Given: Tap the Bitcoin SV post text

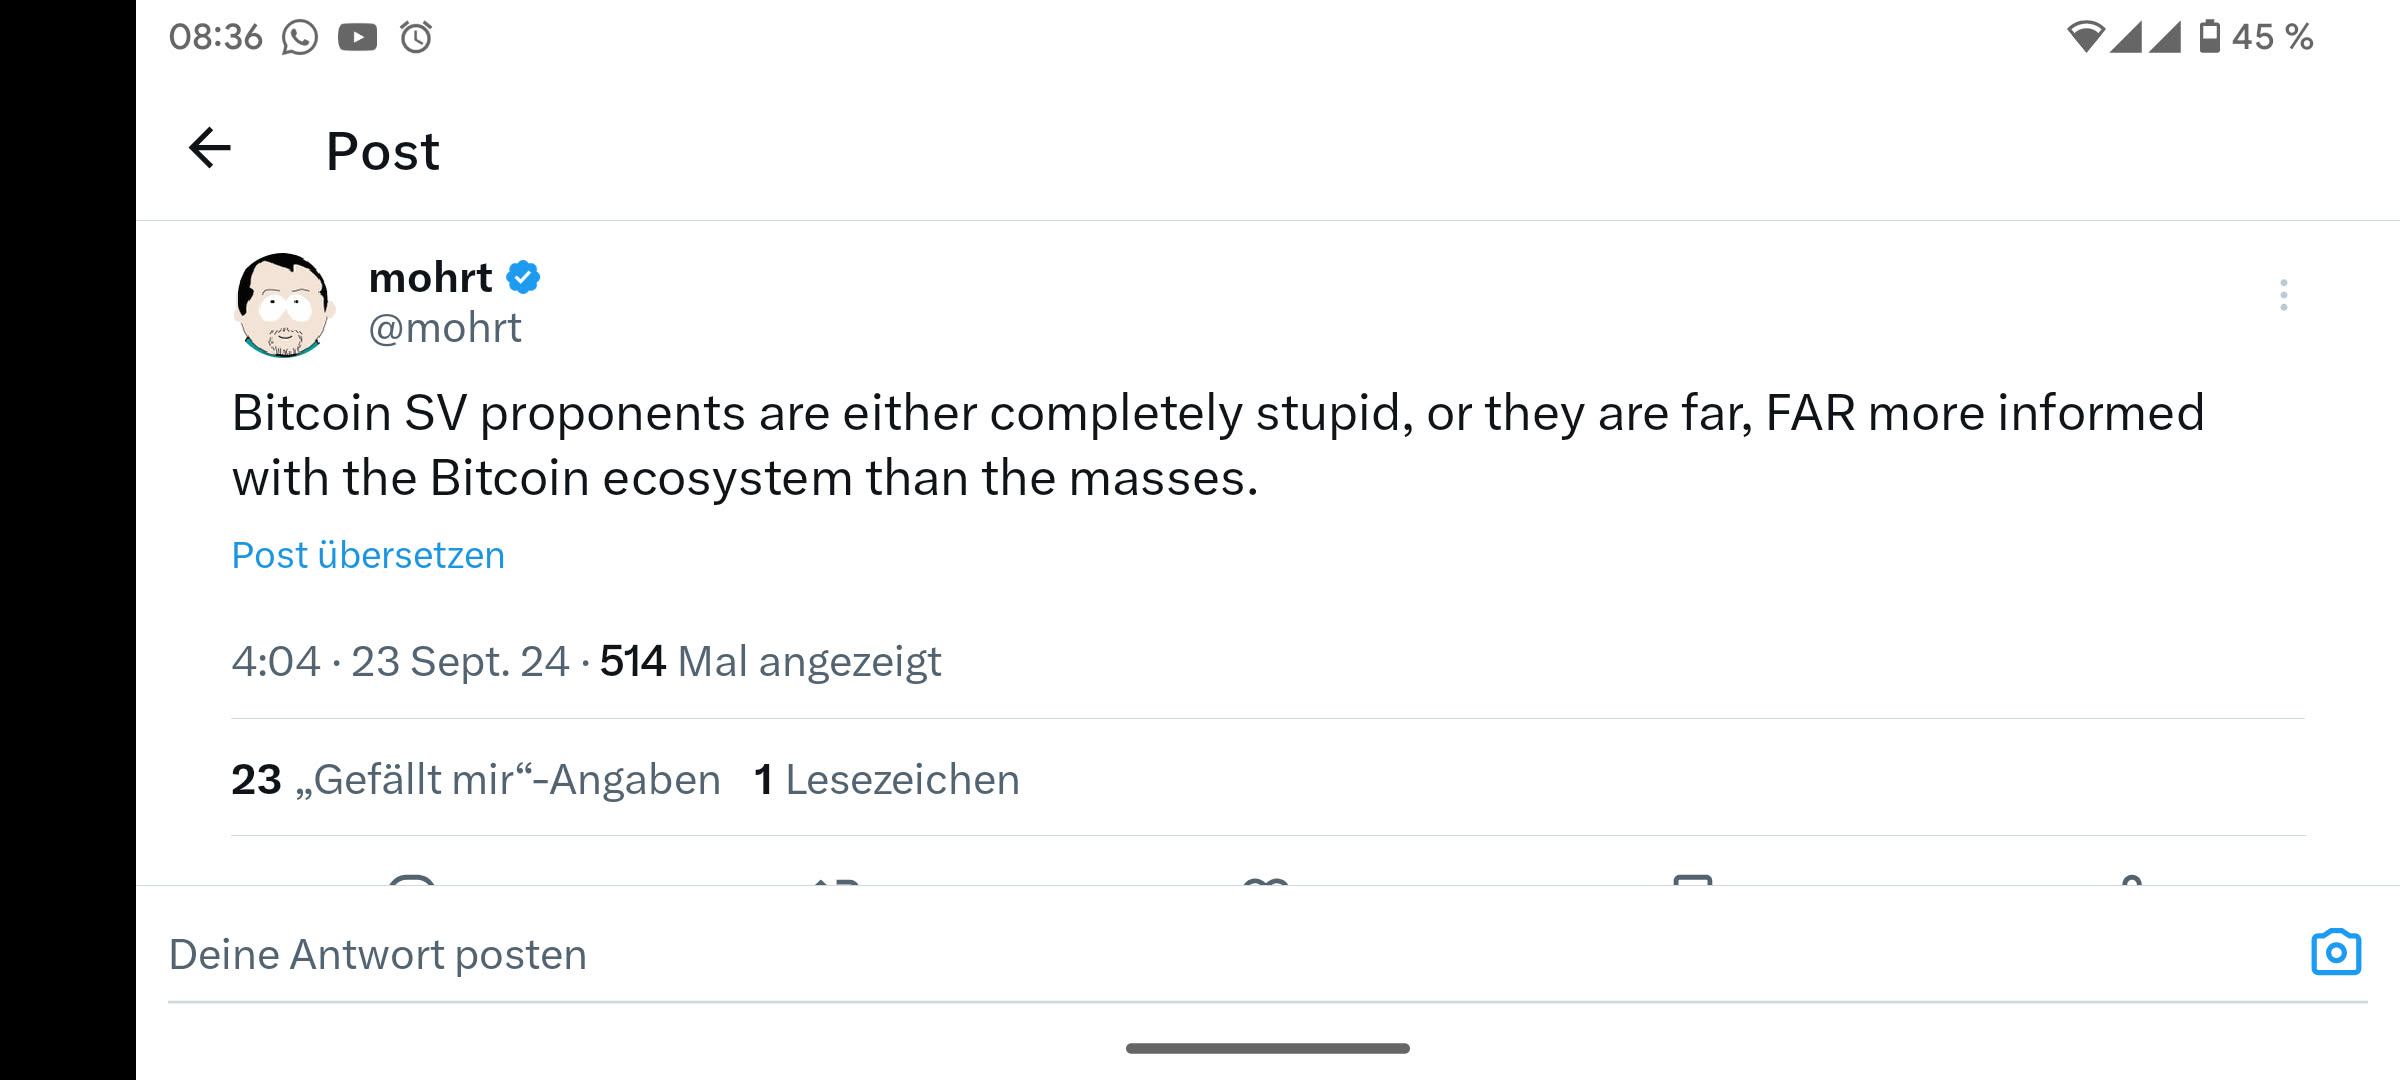Looking at the screenshot, I should (x=1217, y=445).
